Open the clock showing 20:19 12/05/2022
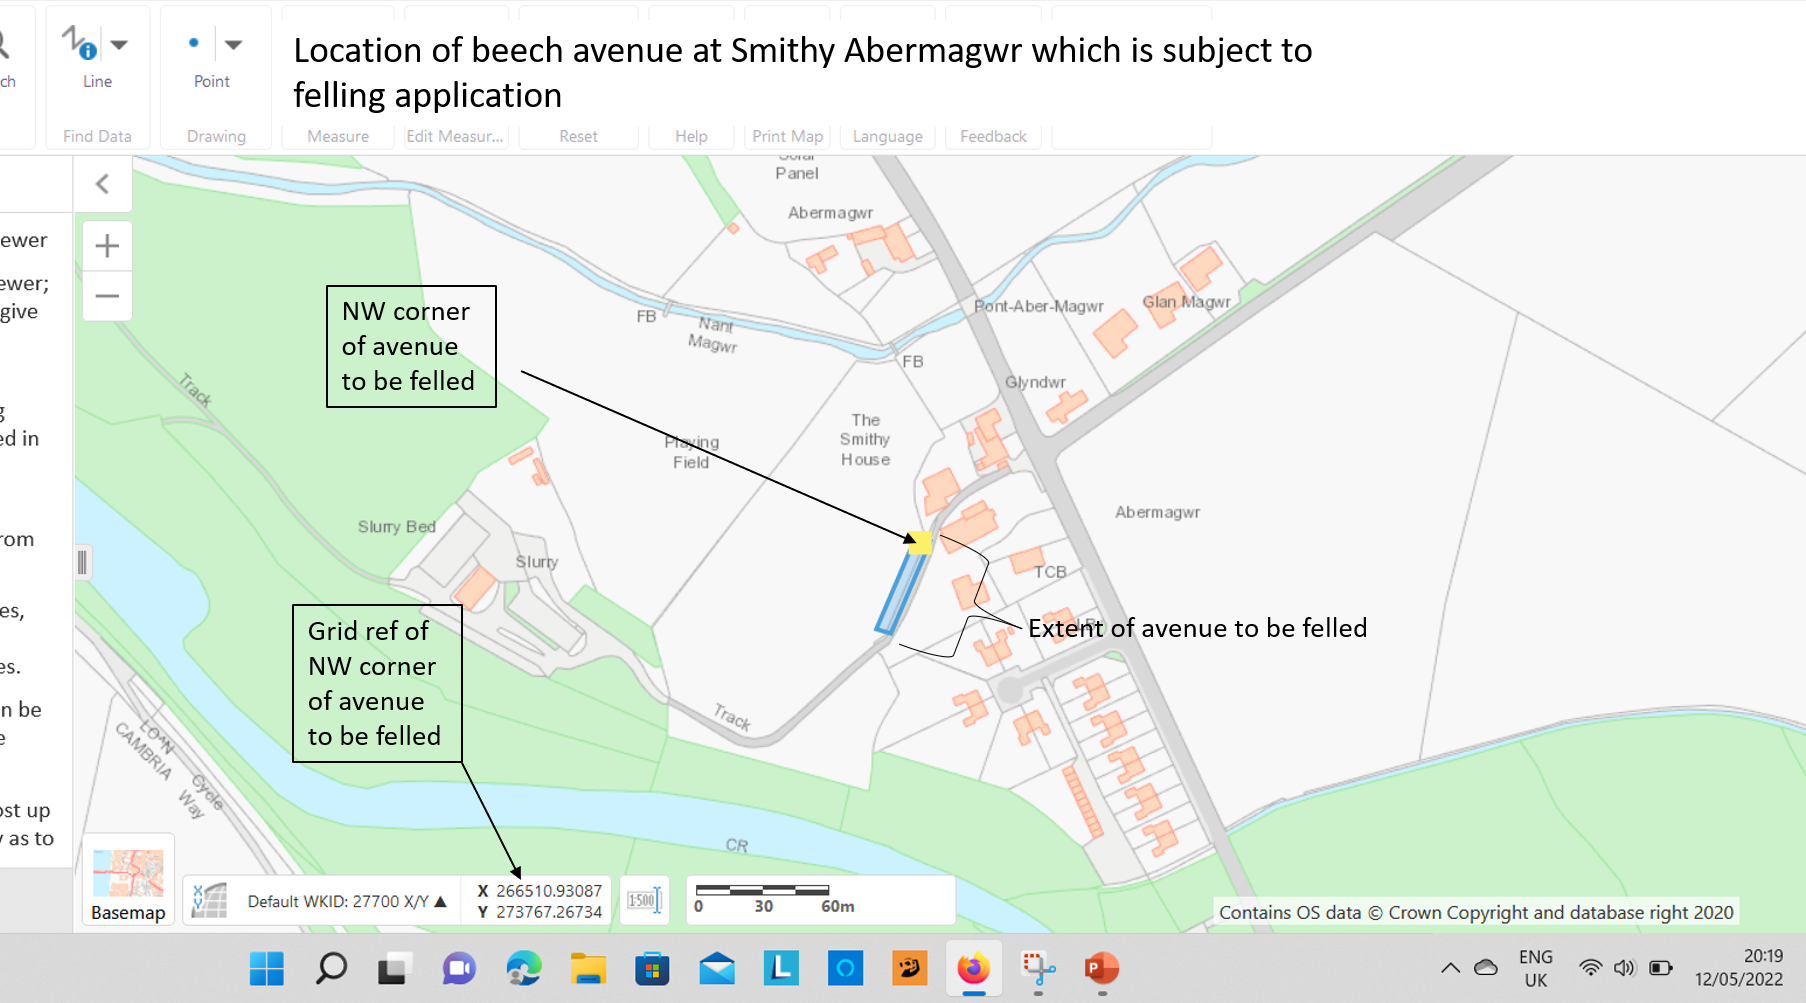Viewport: 1806px width, 1003px height. 1739,968
